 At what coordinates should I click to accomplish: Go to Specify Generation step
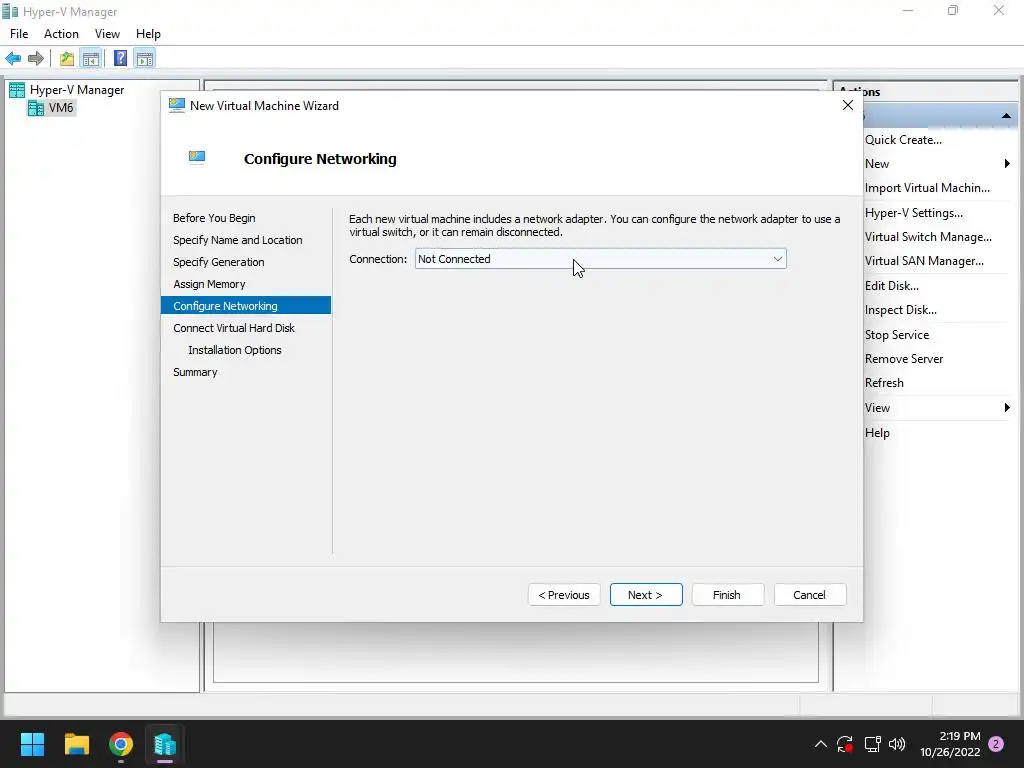219,263
